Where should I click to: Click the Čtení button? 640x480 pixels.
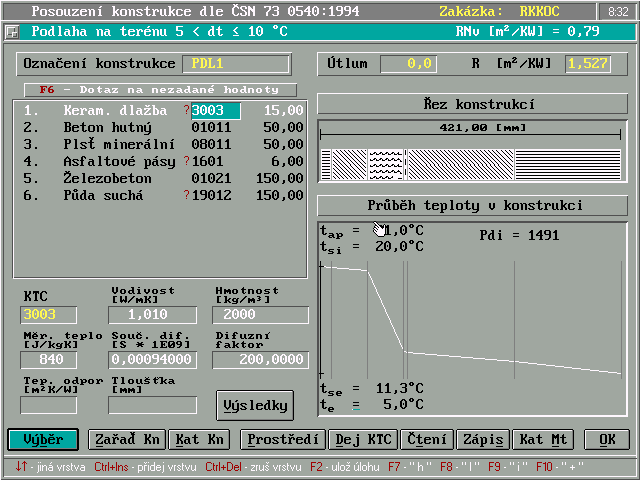click(x=427, y=439)
